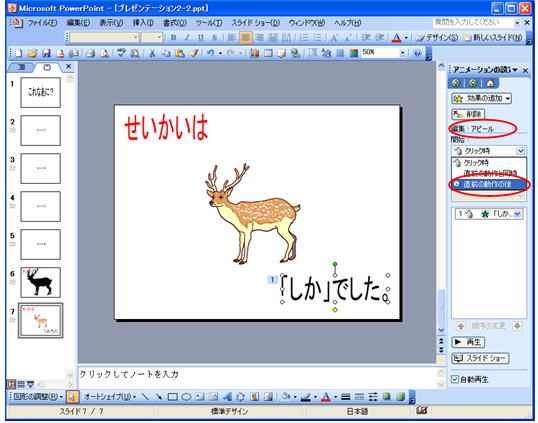Open the スライドショー menu
This screenshot has width=538, height=423.
pos(256,23)
